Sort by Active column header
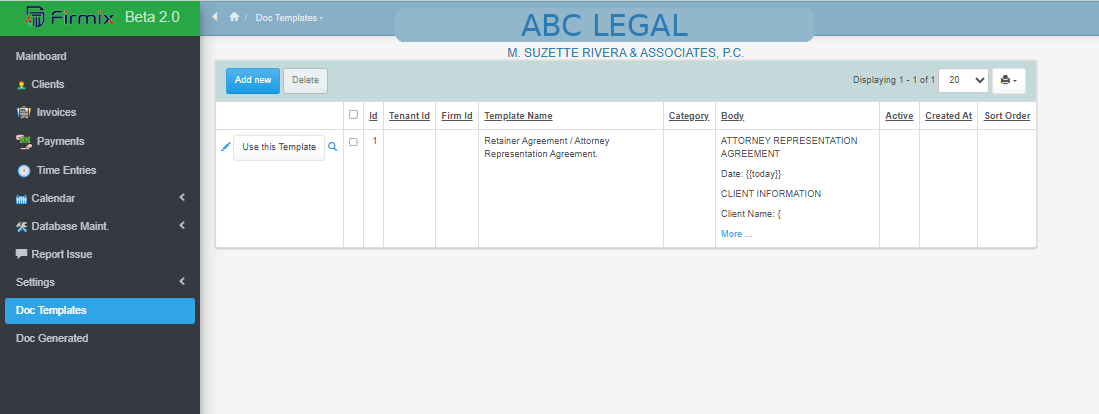1099x414 pixels. click(x=899, y=116)
